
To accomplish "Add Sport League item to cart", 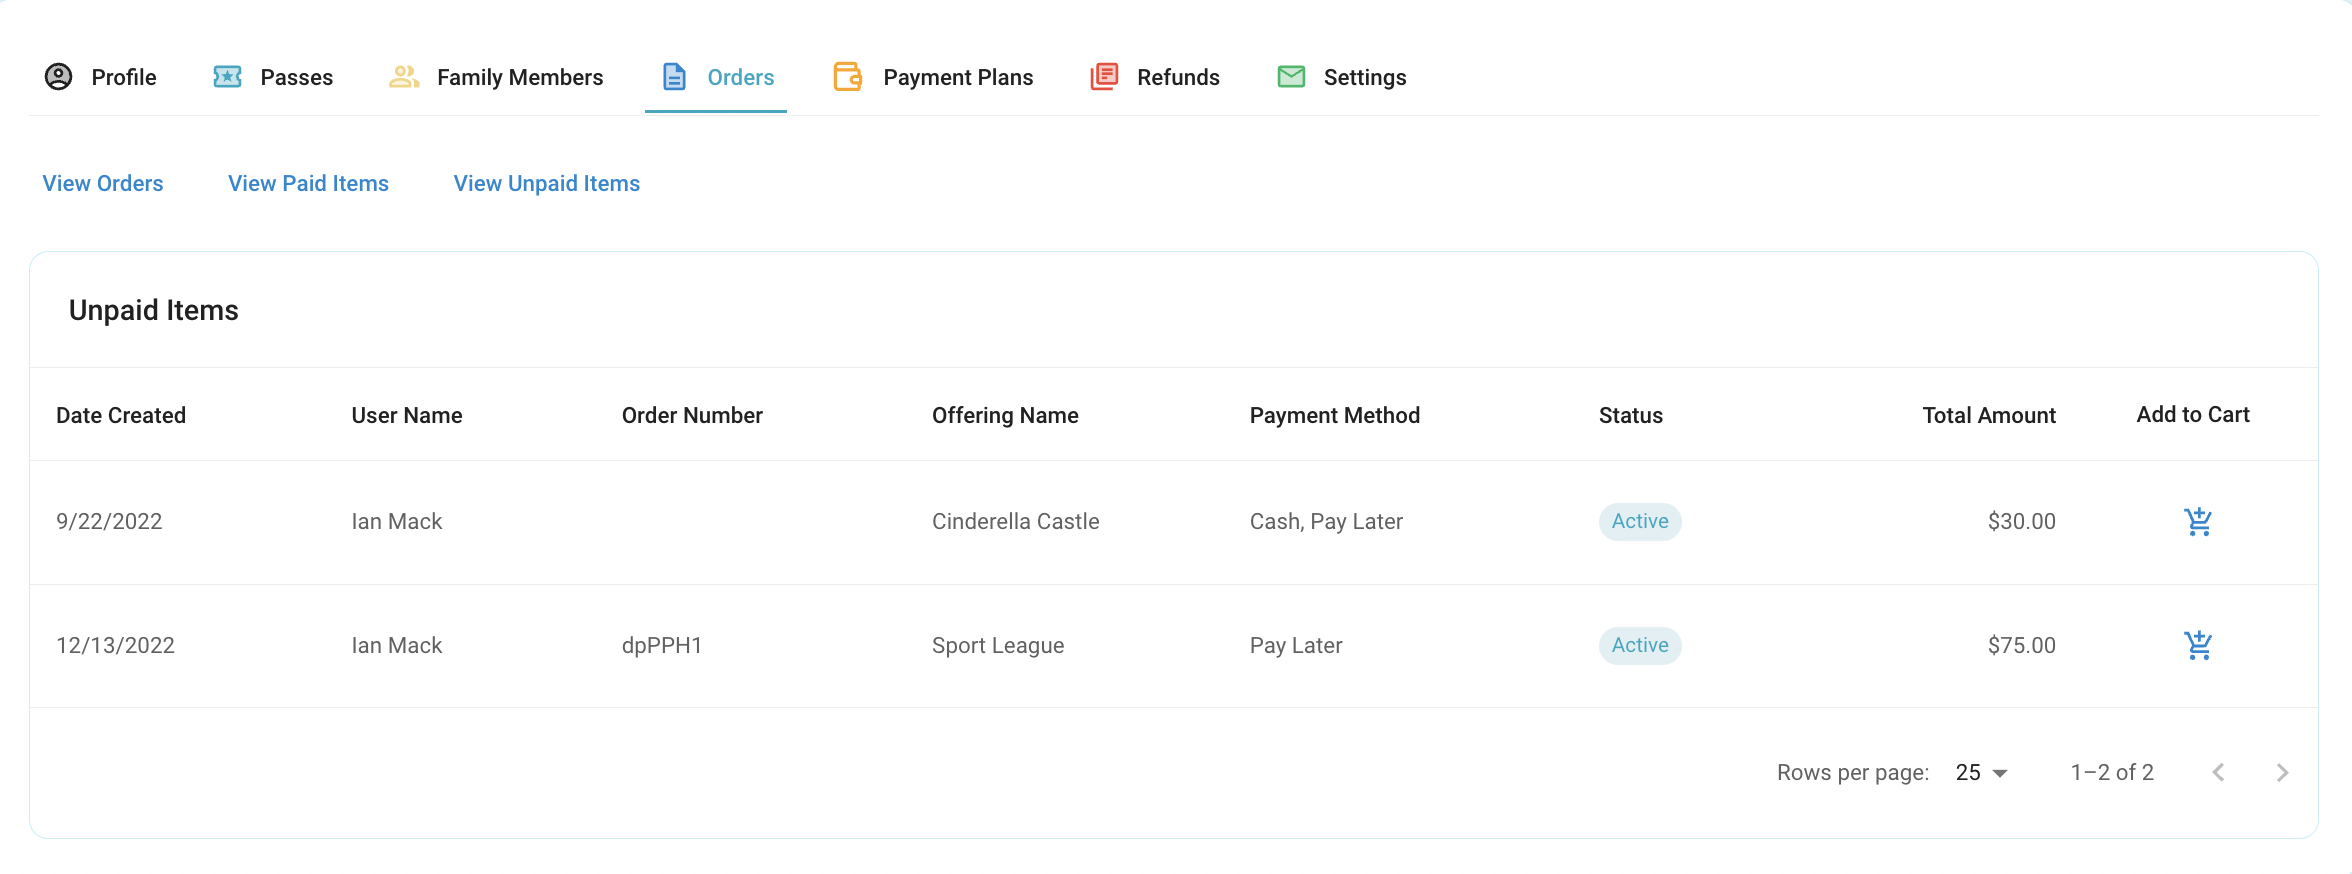I will pos(2198,646).
